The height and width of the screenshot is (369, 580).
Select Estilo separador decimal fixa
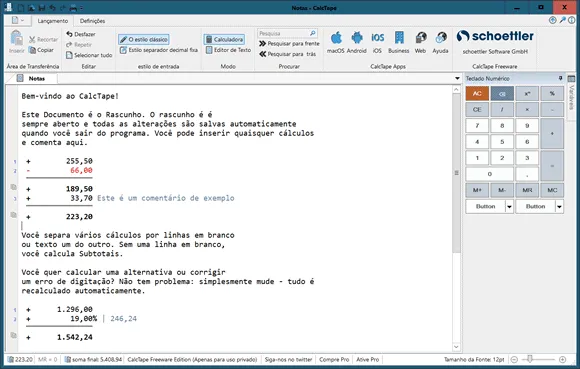159,50
